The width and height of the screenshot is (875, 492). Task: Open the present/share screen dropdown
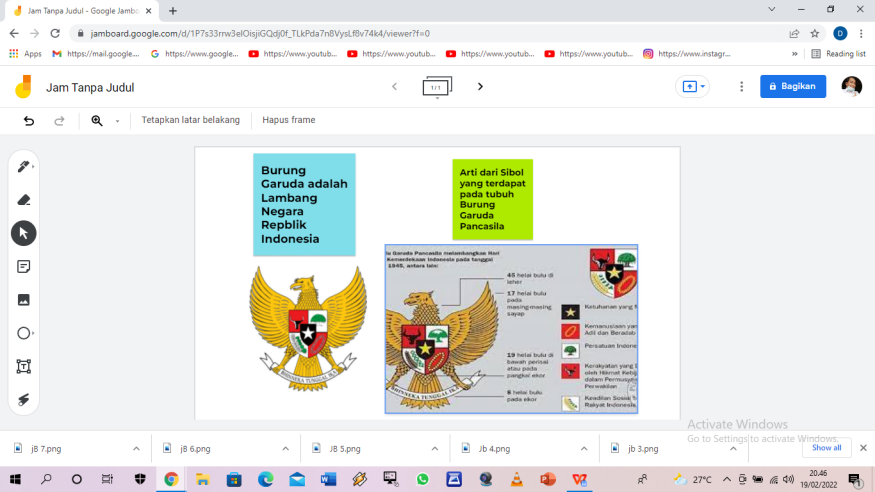[692, 87]
